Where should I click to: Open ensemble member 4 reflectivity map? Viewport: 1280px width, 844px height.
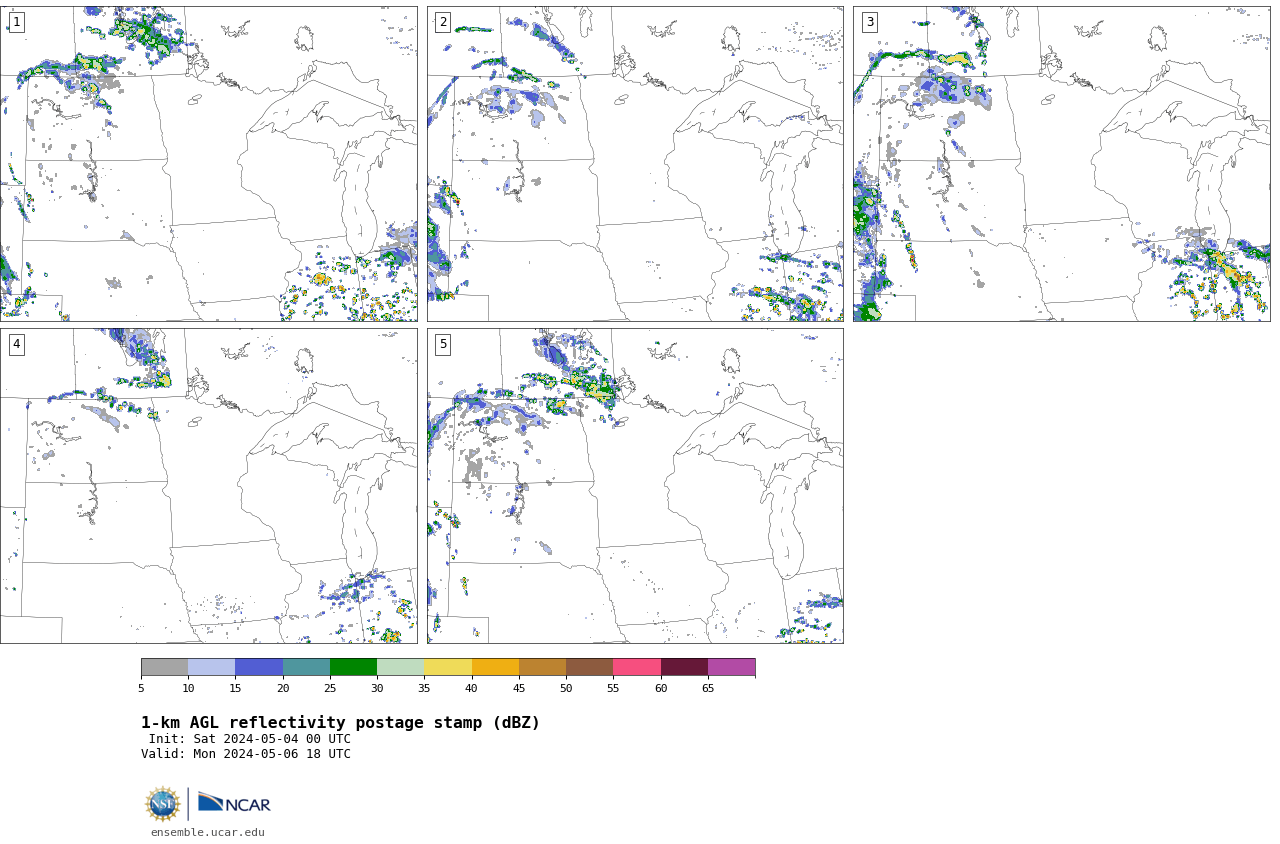pos(209,486)
